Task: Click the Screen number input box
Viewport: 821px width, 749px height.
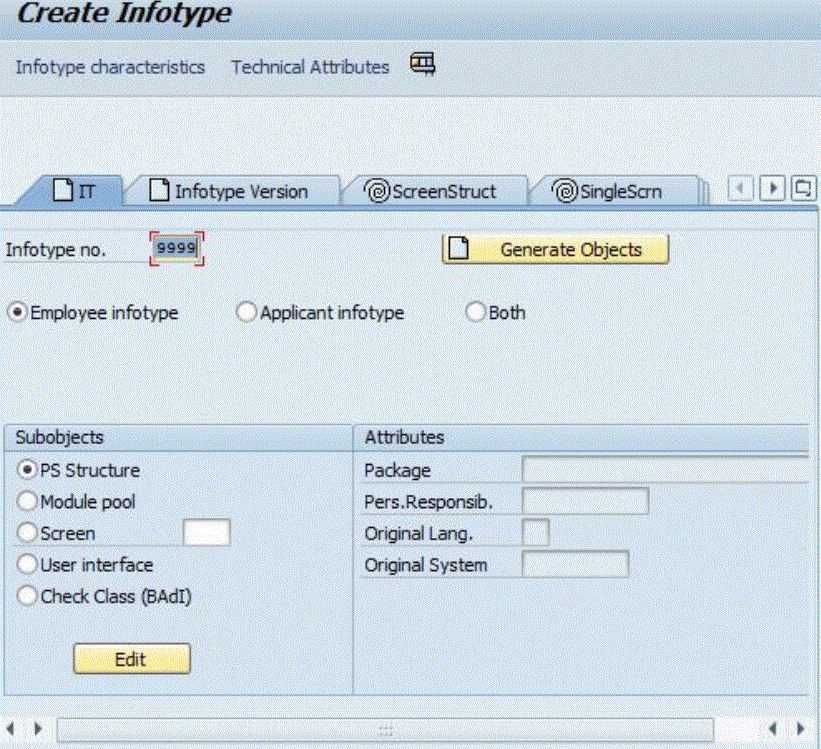Action: pyautogui.click(x=206, y=533)
